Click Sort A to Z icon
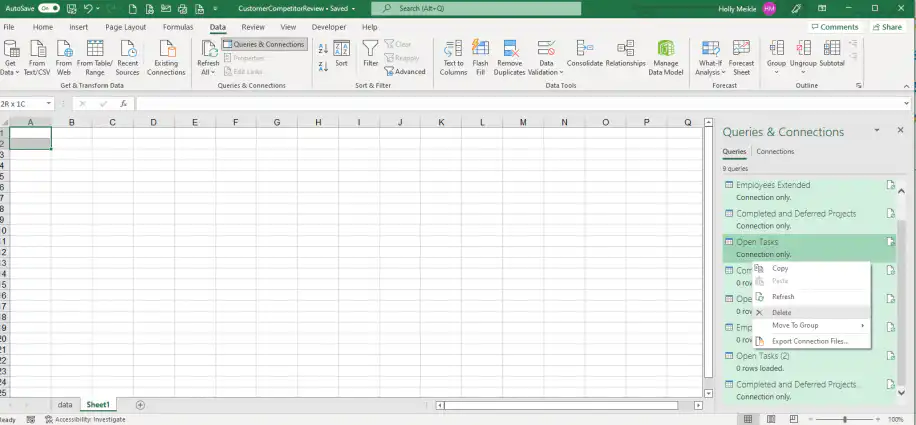Image resolution: width=916 pixels, height=425 pixels. (x=323, y=49)
